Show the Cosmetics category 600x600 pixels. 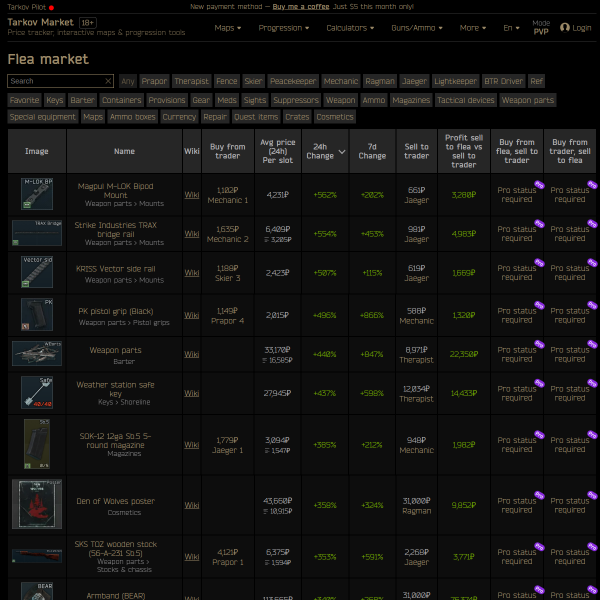pos(335,117)
